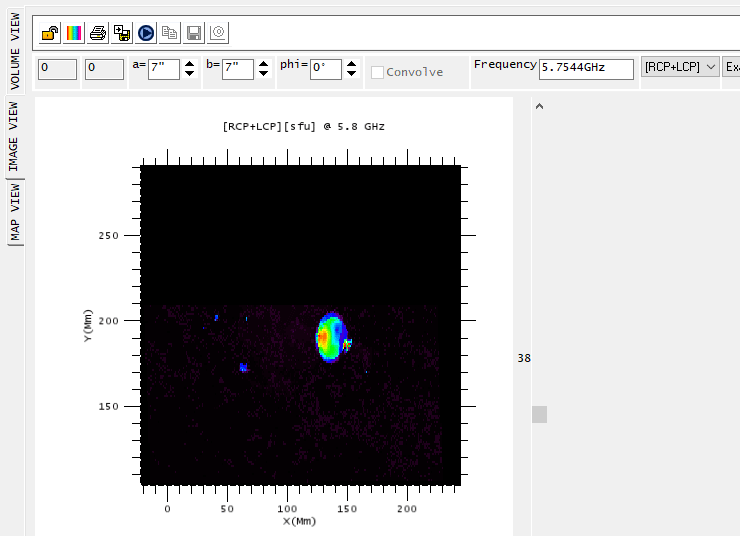740x536 pixels.
Task: Decrease the phi value with down arrow
Action: click(x=351, y=74)
